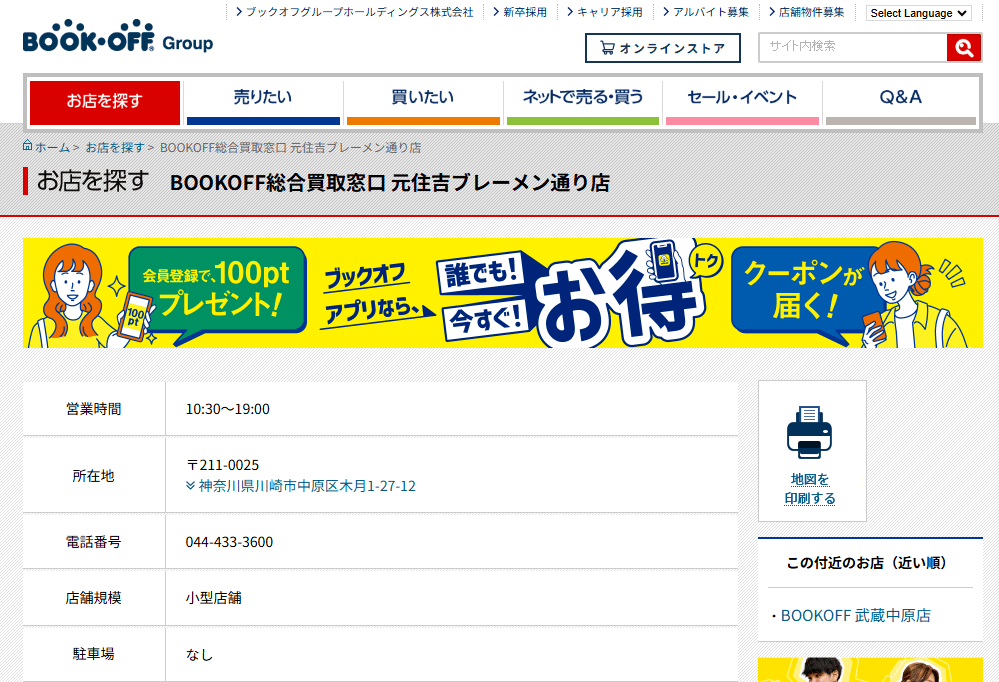Viewport: 999px width, 682px height.
Task: Click the postal code 〒211-0025
Action: pyautogui.click(x=222, y=465)
